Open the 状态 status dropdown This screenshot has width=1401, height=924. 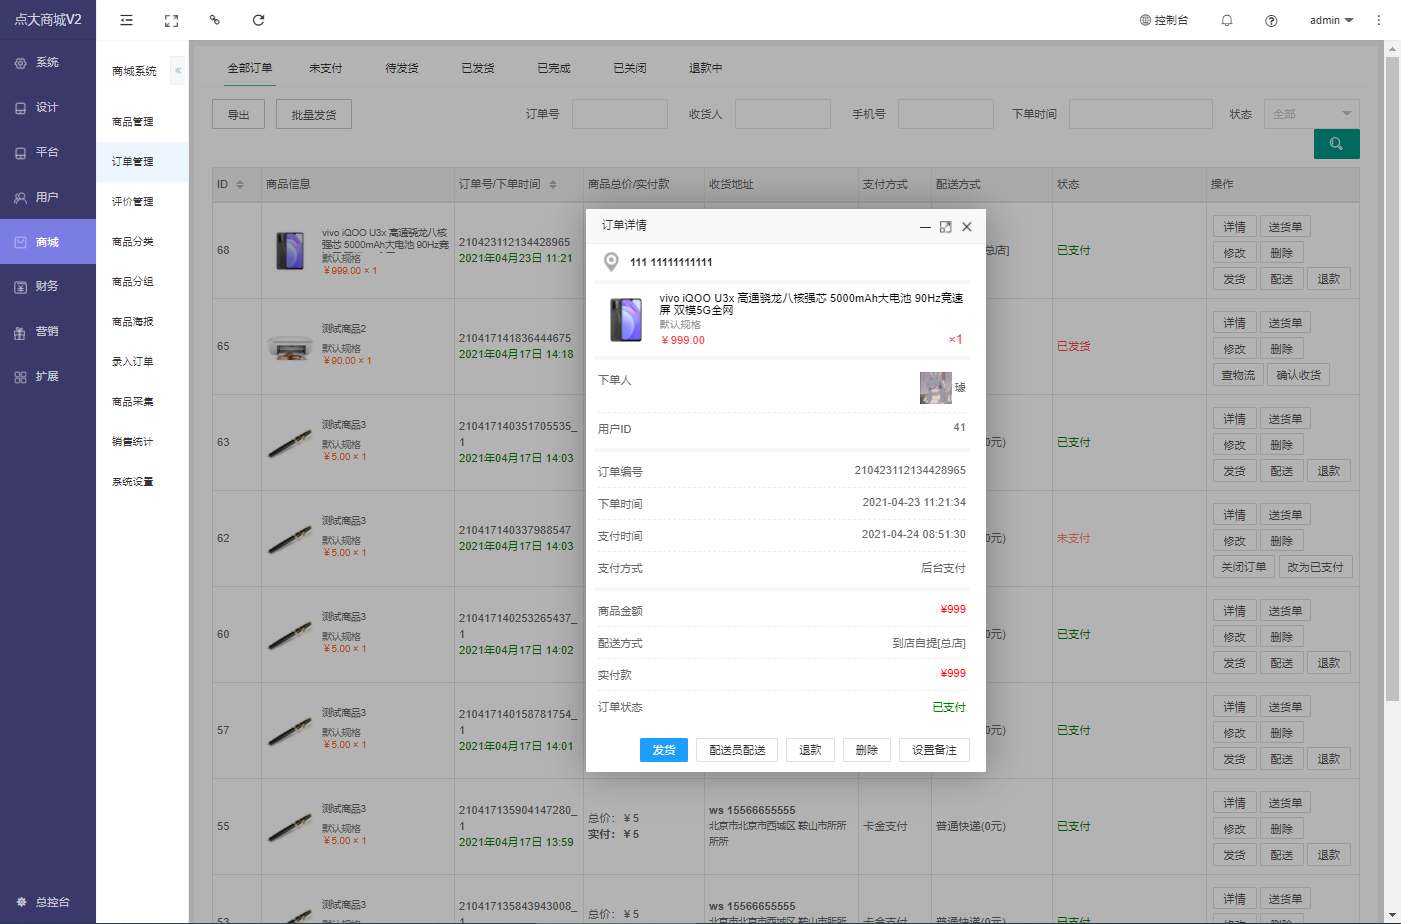pyautogui.click(x=1311, y=114)
